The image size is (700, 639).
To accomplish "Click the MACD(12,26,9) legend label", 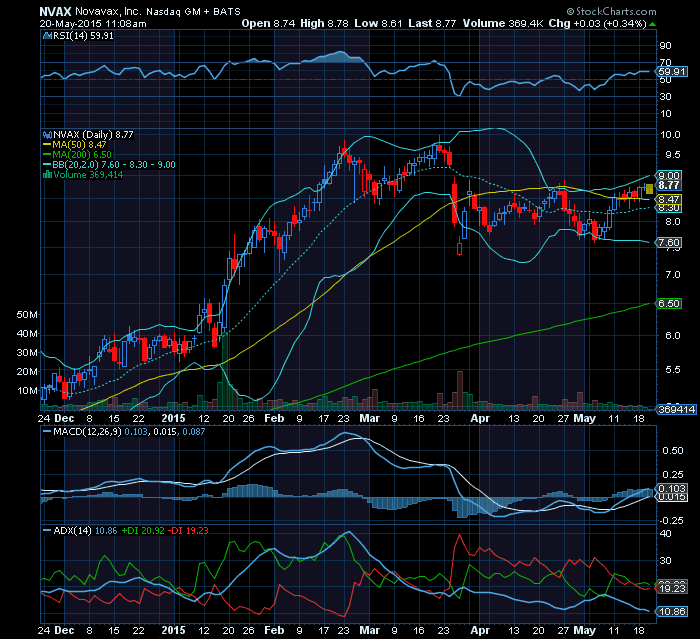I will 87,432.
